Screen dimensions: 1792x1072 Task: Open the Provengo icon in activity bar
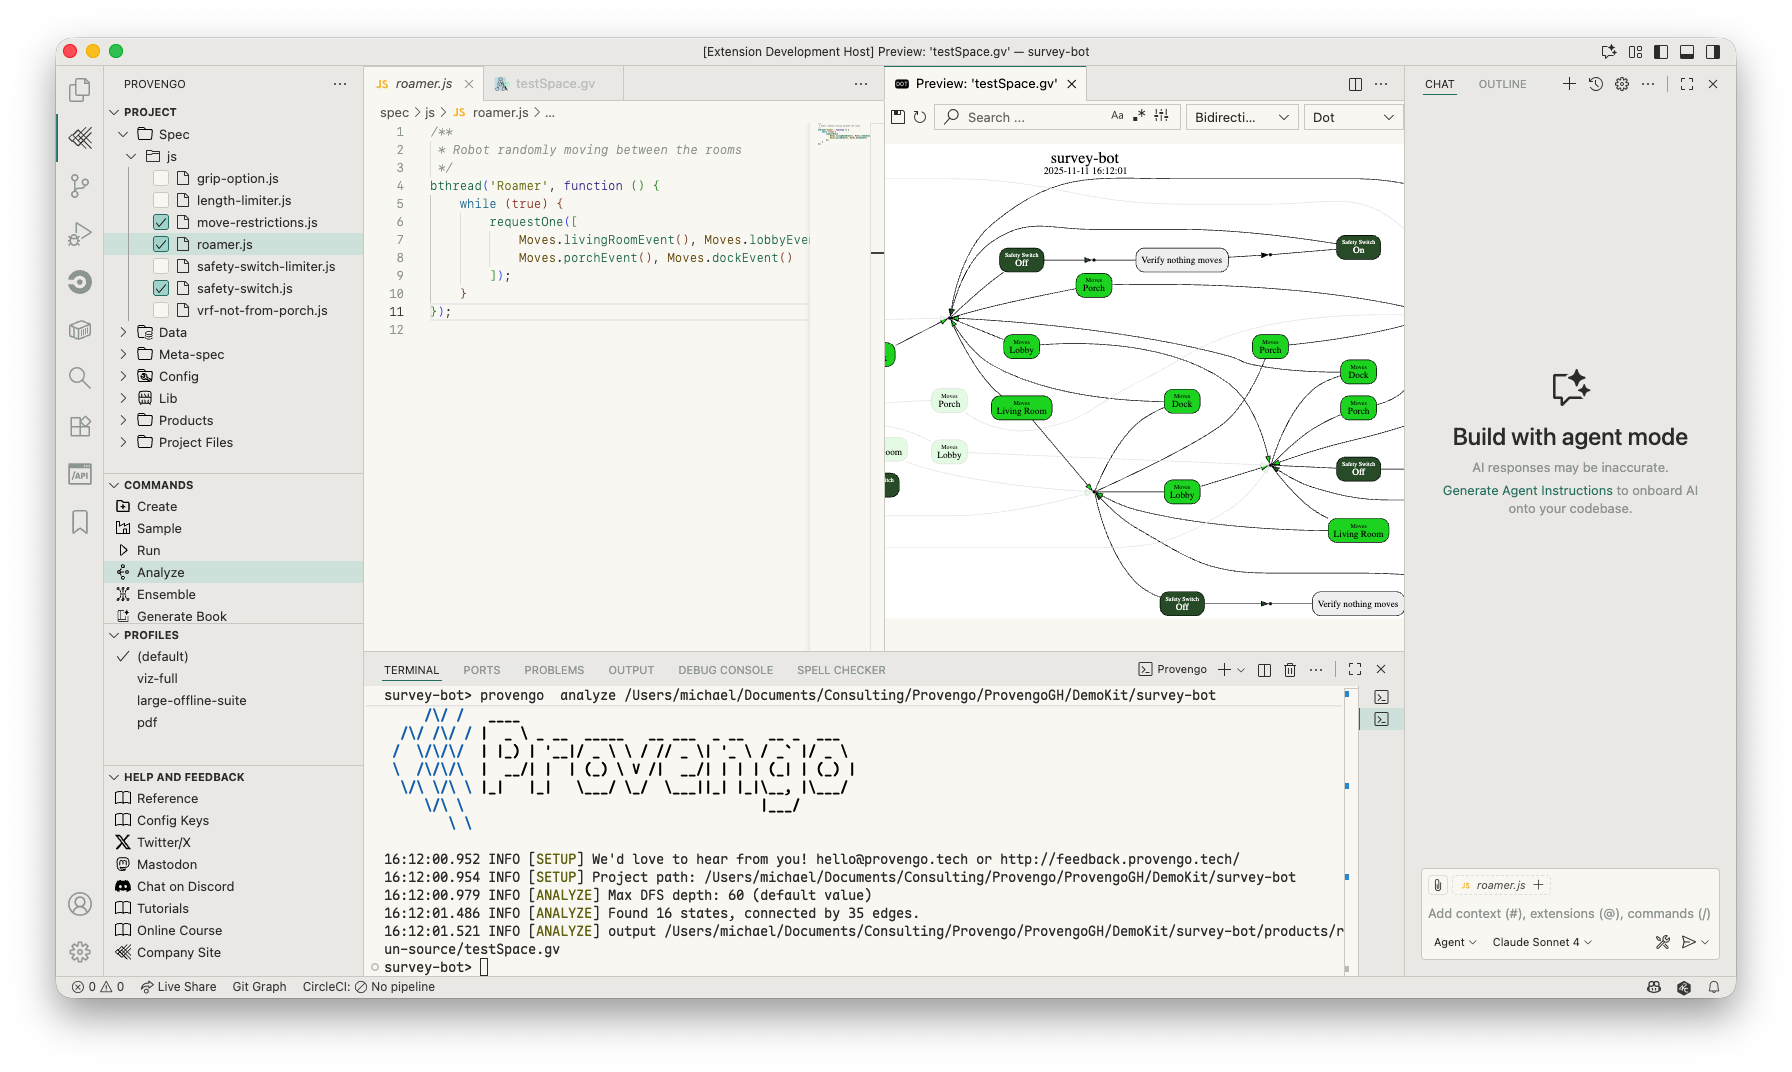click(80, 137)
